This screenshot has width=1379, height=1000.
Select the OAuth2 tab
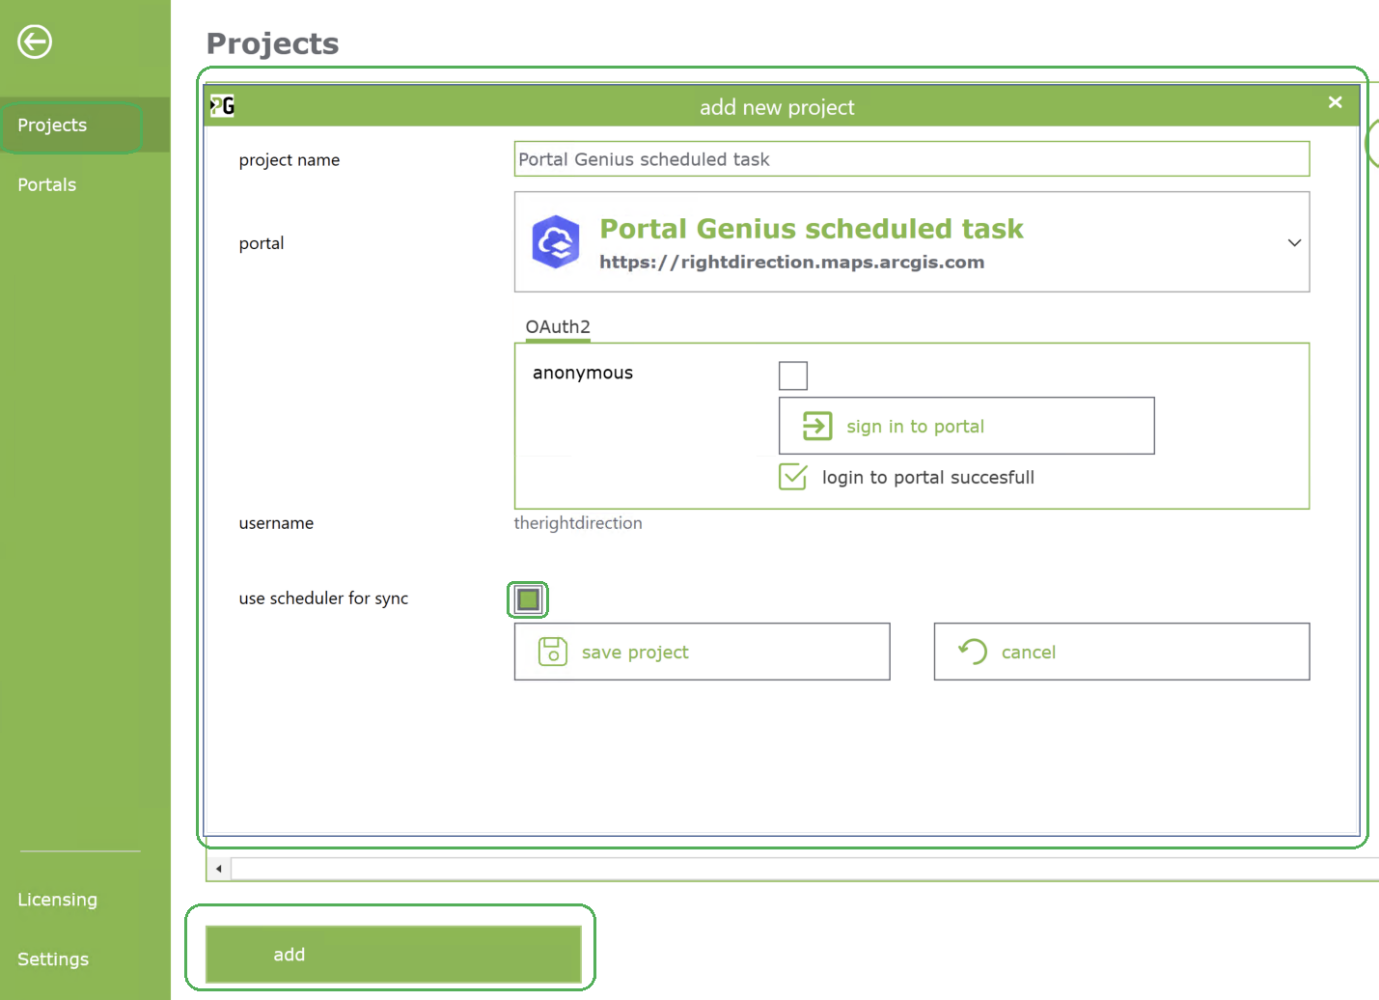[558, 327]
